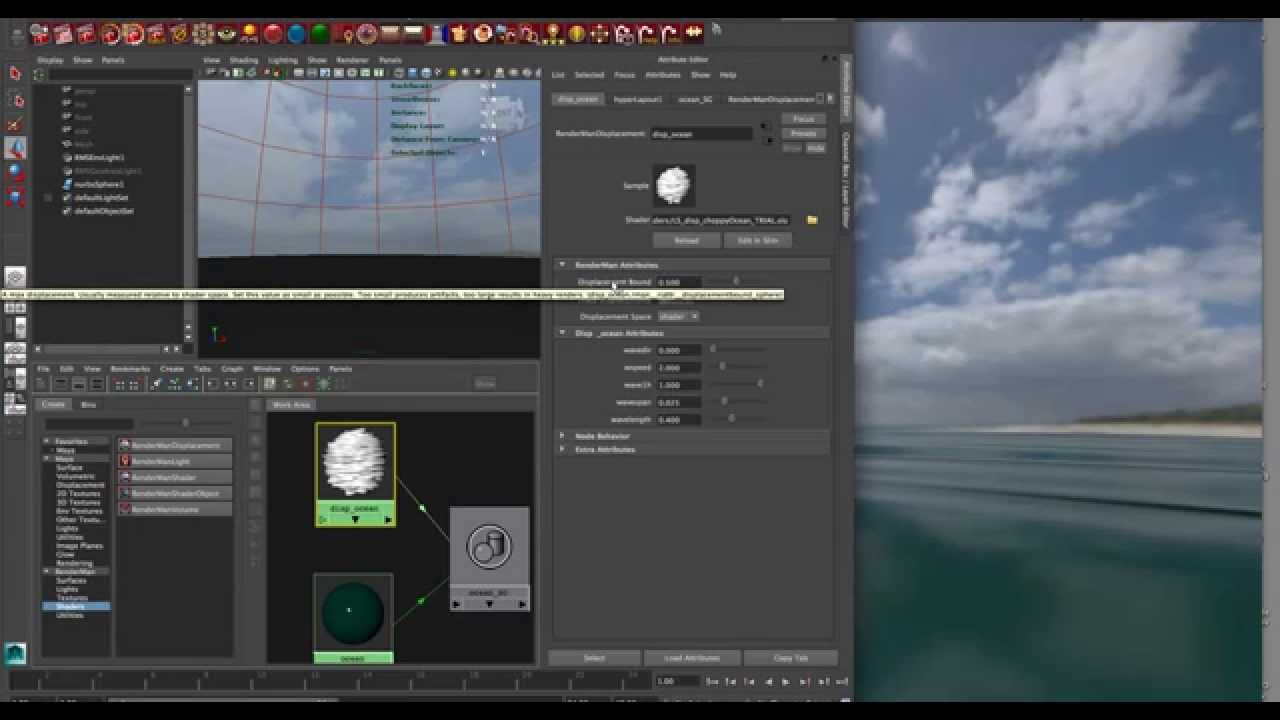1280x720 pixels.
Task: Switch to the Bins tab in Hypershade
Action: tap(88, 405)
